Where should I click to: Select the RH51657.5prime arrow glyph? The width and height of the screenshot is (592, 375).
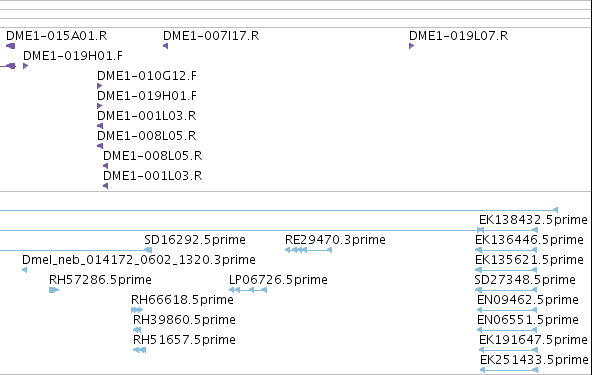pos(140,350)
